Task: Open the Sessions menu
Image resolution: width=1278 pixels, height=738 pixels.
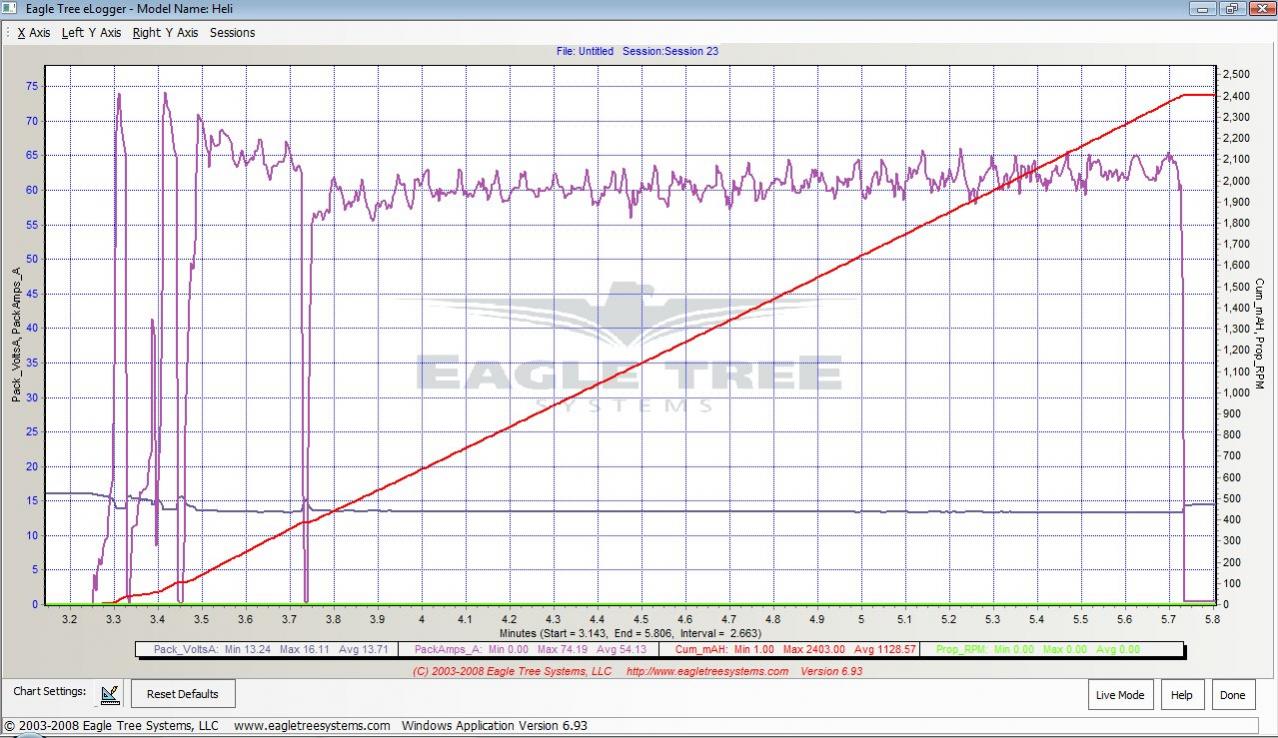Action: [232, 33]
